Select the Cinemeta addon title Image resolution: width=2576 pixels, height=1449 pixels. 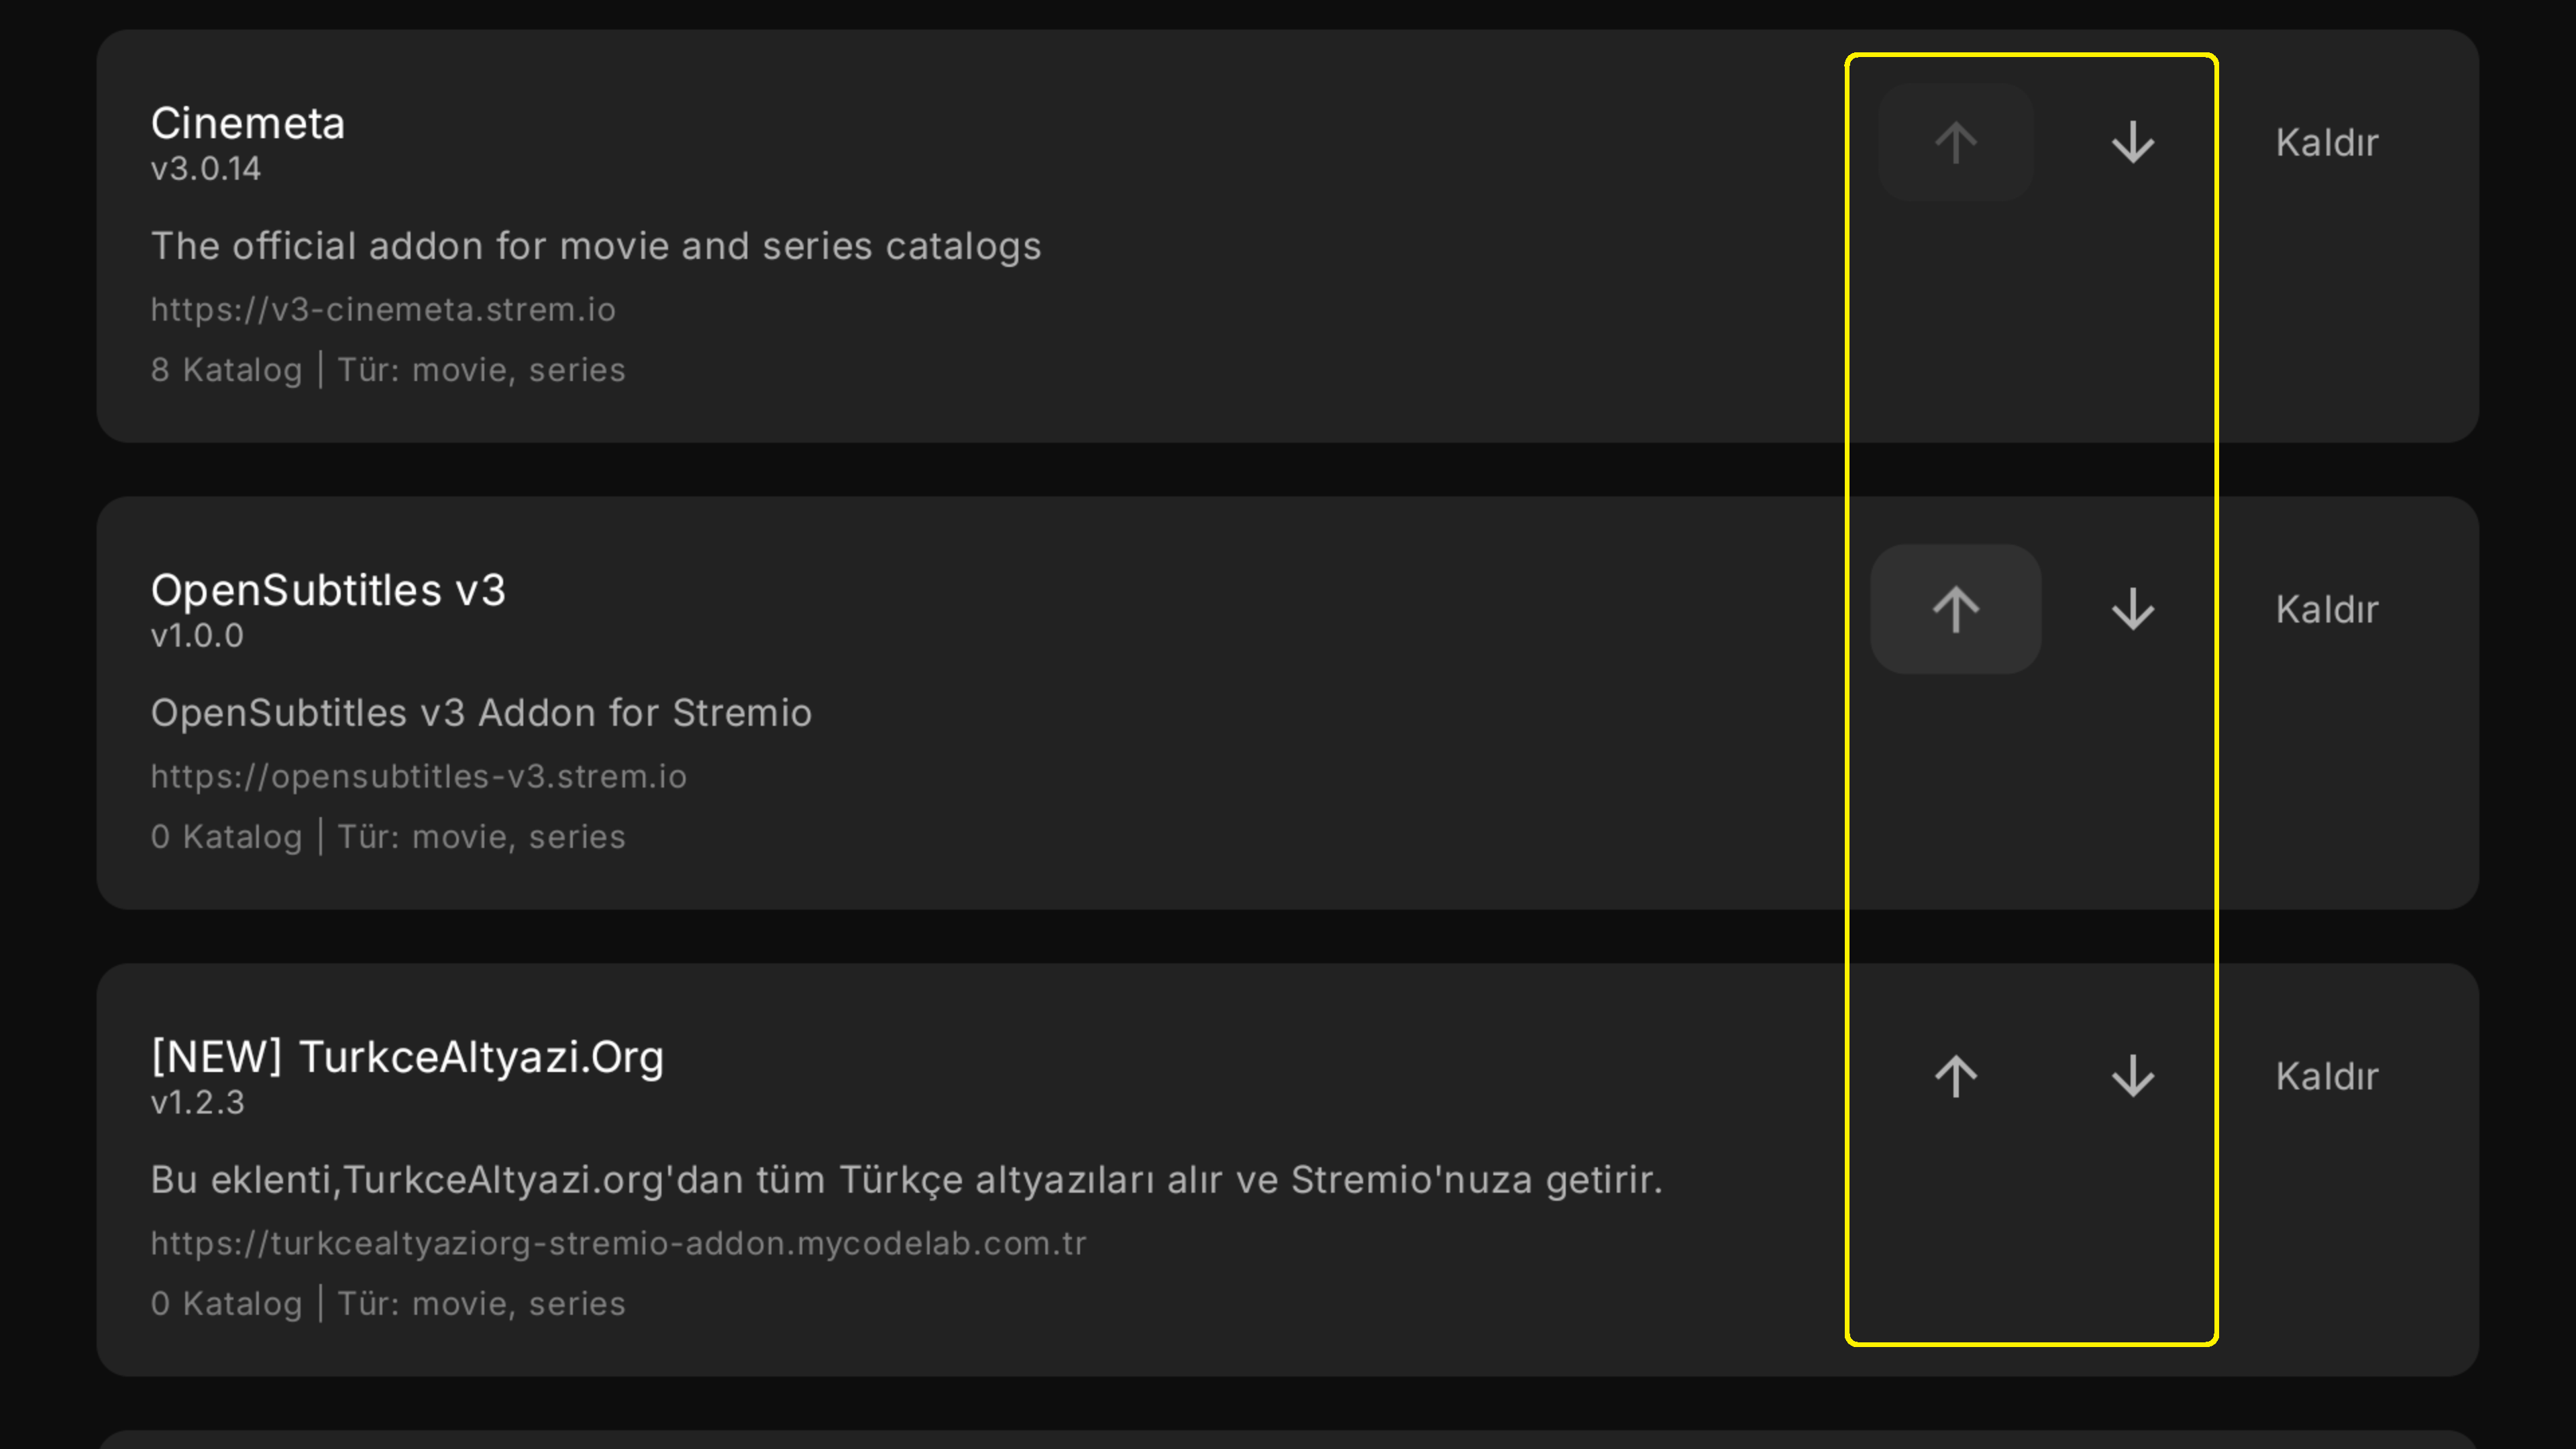[248, 124]
